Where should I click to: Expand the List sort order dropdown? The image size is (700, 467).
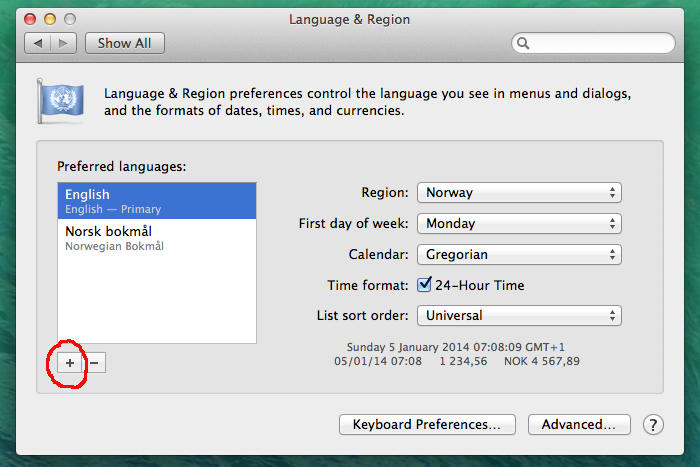pos(519,316)
